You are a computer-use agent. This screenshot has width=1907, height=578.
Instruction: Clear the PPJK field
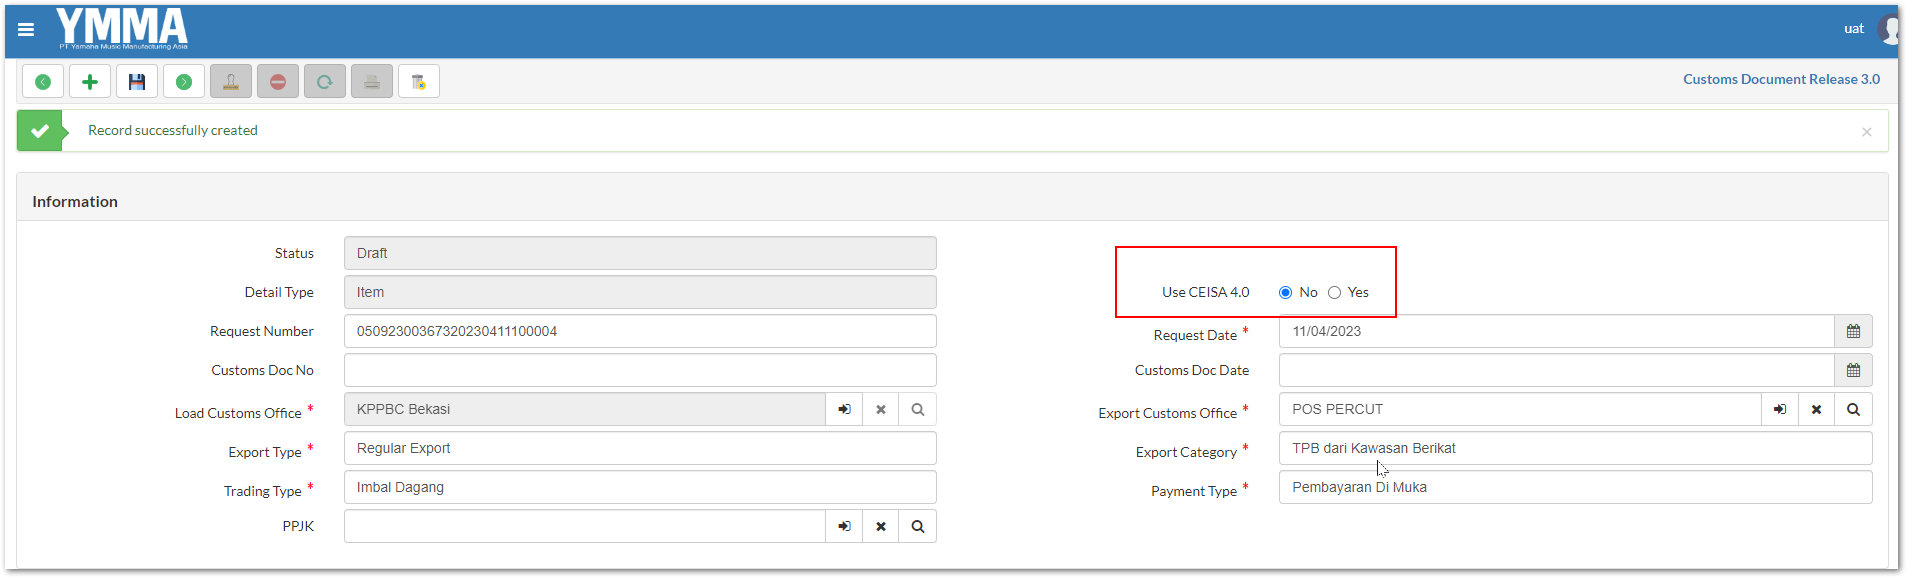click(881, 527)
